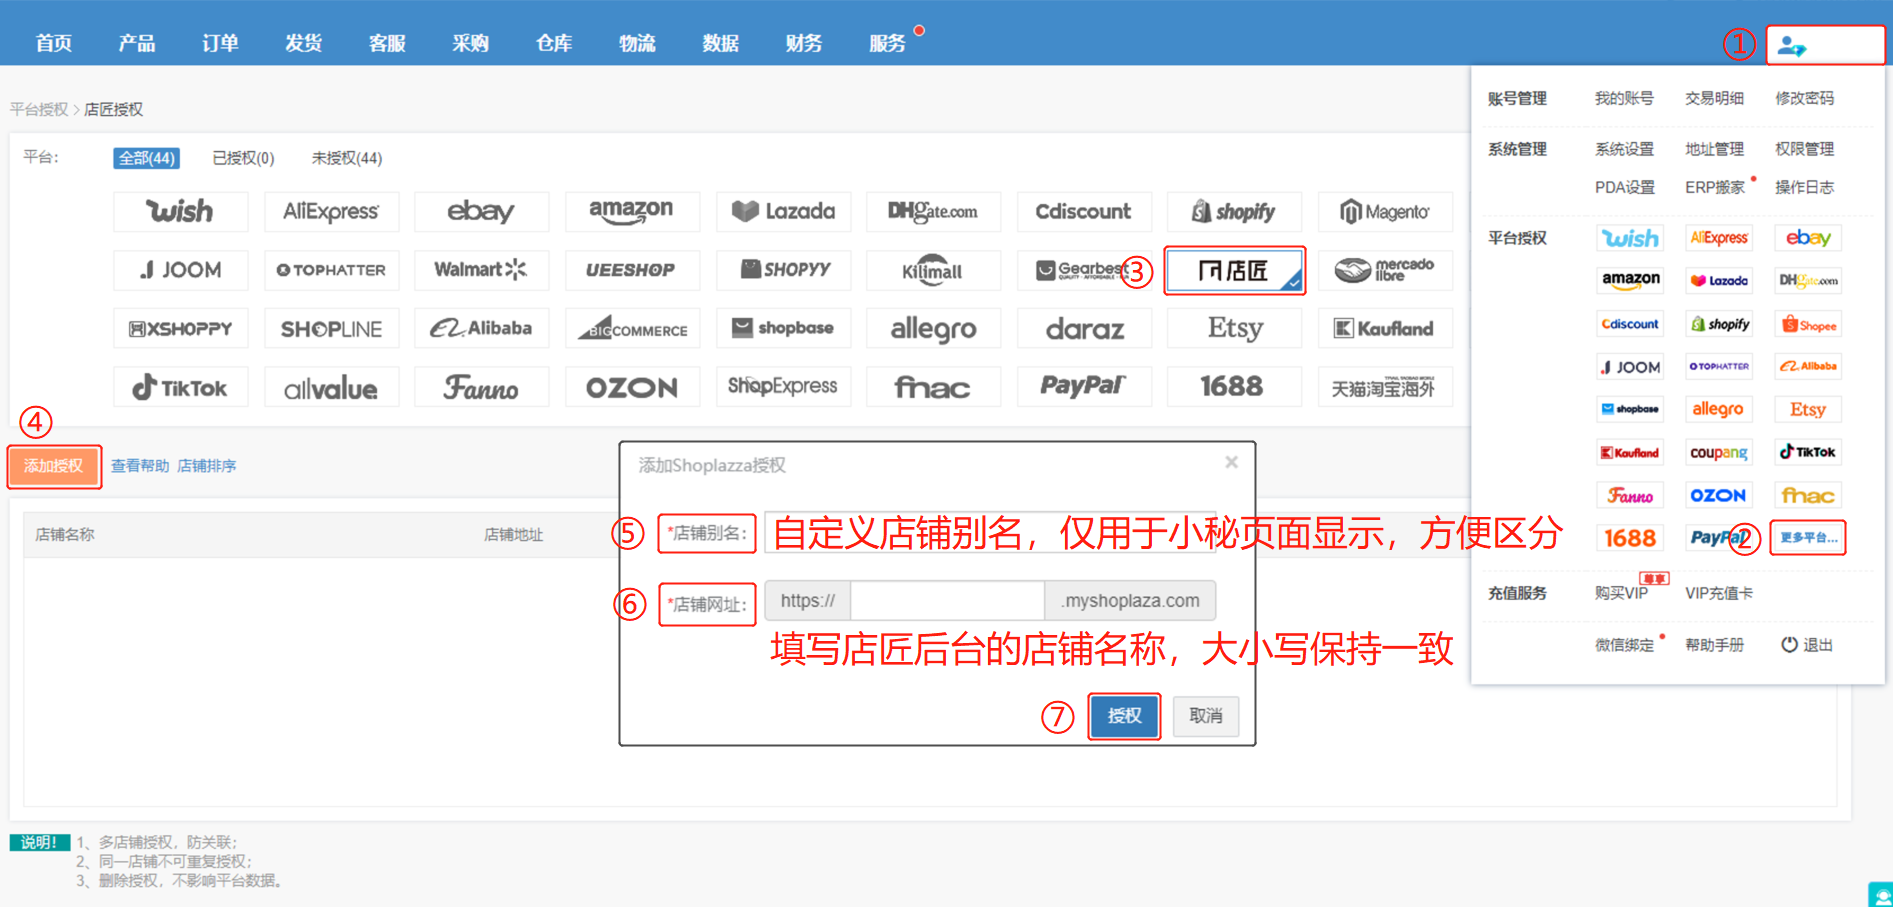Select the BigCommerce platform tile
Image resolution: width=1893 pixels, height=907 pixels.
pos(632,328)
